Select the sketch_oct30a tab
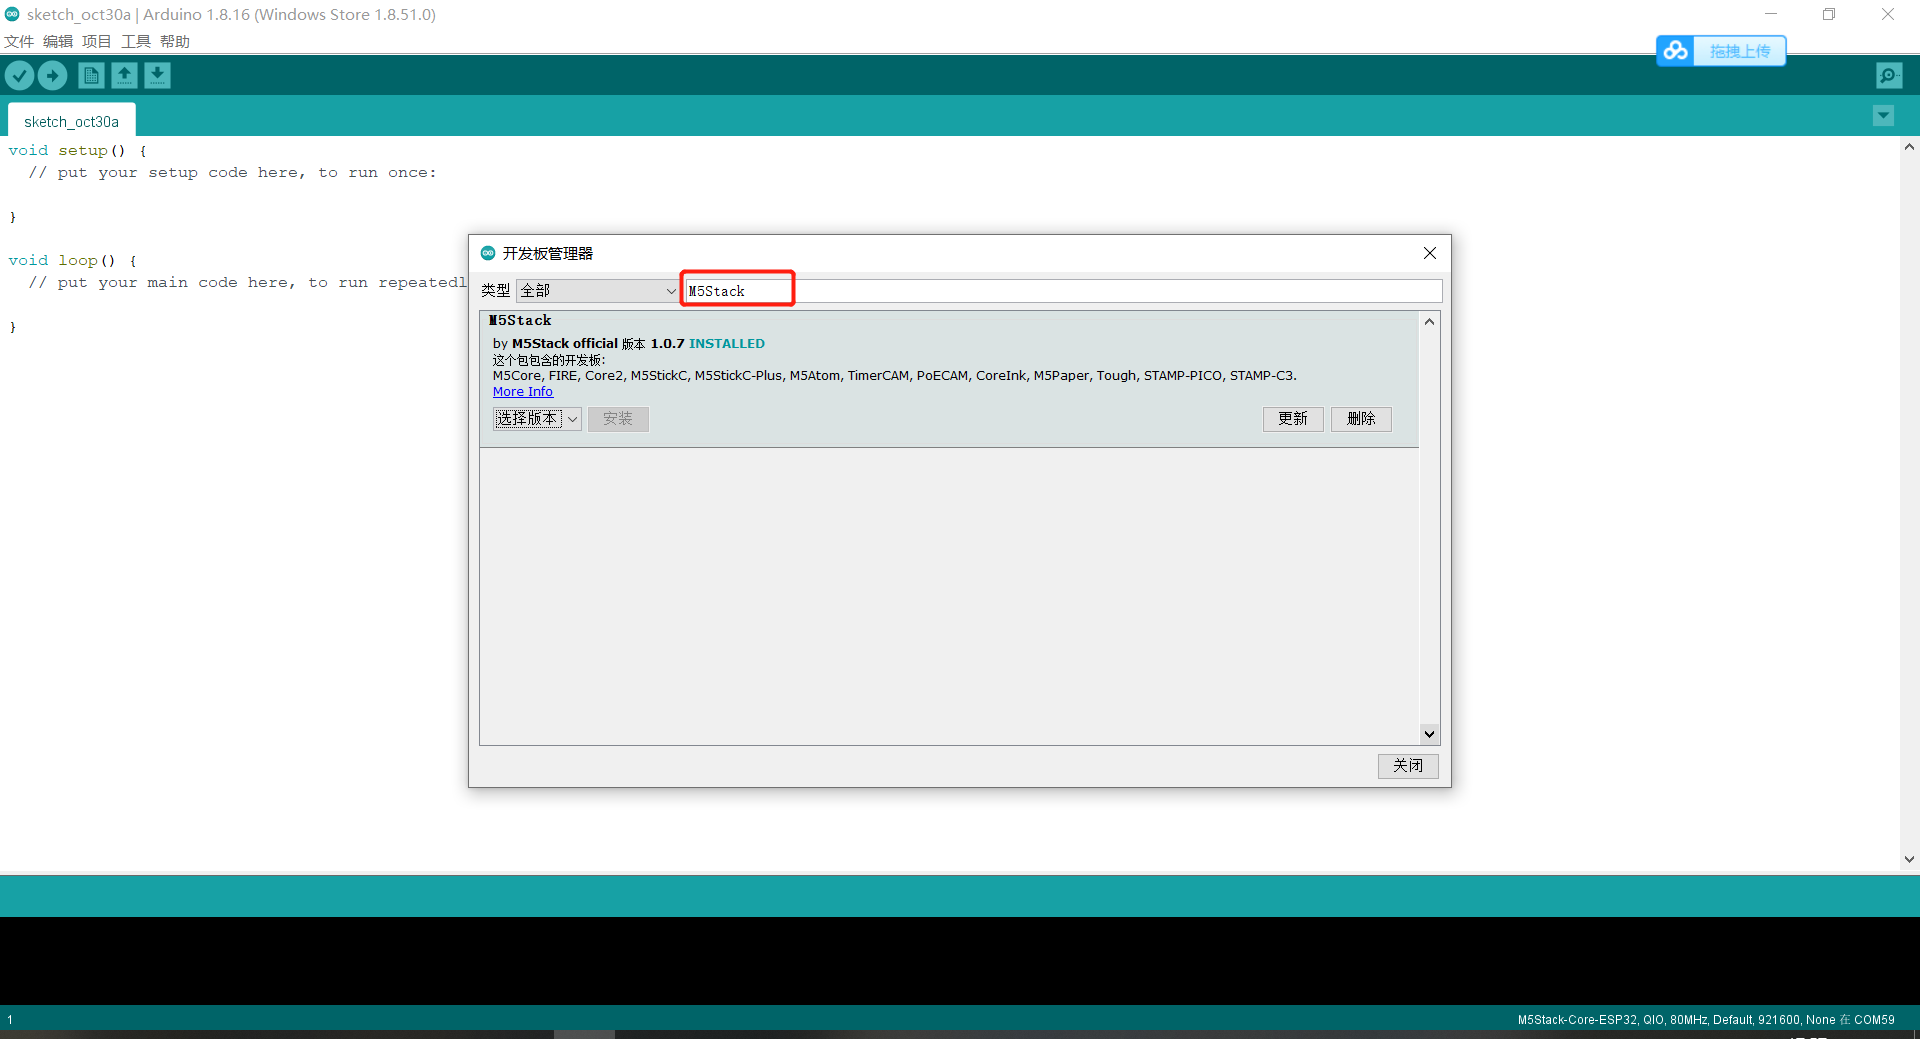 71,121
